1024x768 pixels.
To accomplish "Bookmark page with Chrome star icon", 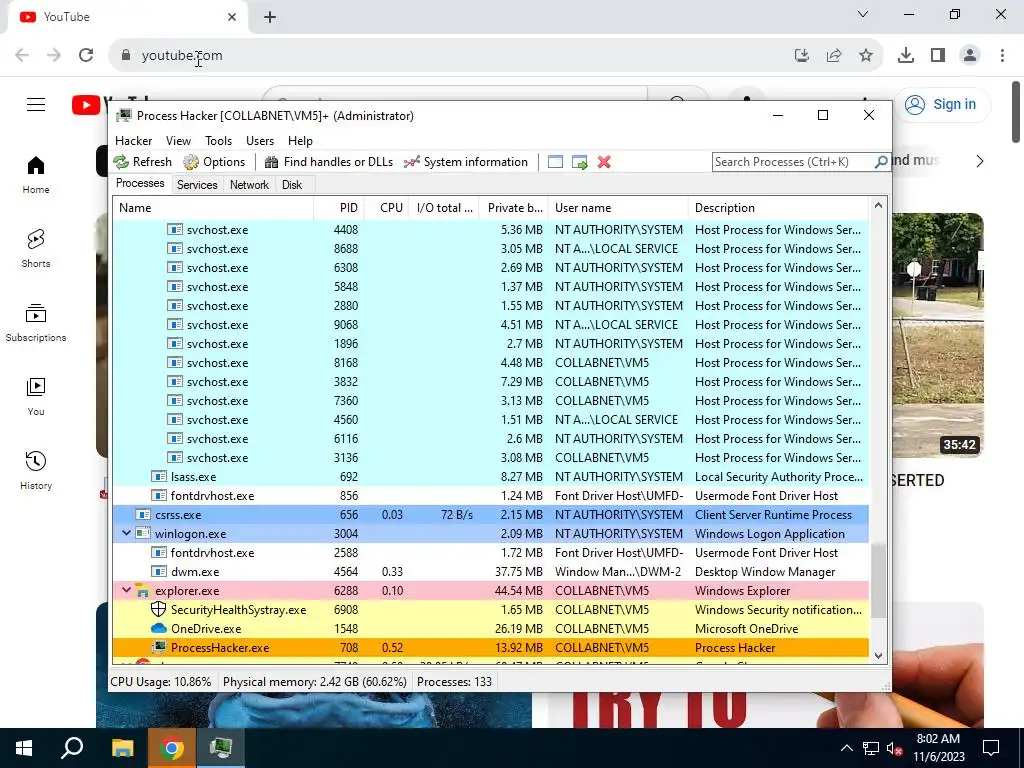I will (x=866, y=56).
